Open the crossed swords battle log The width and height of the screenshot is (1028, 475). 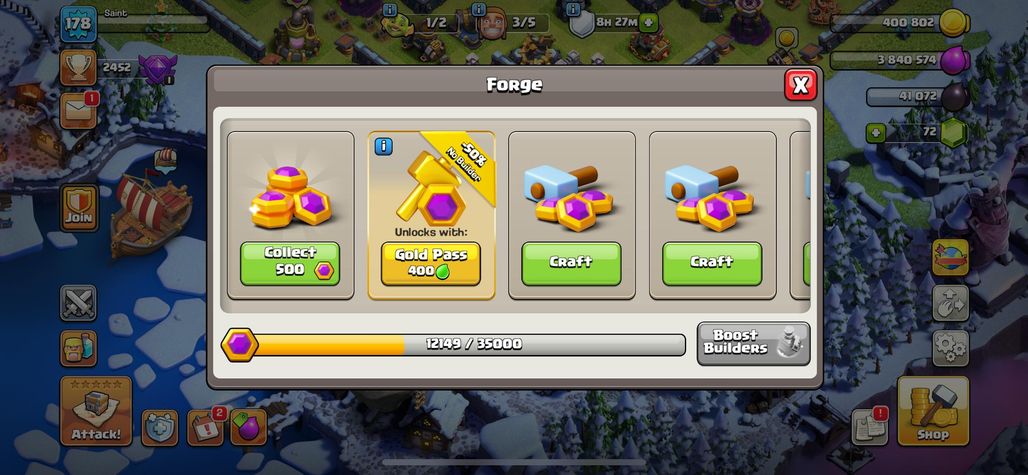coord(79,303)
